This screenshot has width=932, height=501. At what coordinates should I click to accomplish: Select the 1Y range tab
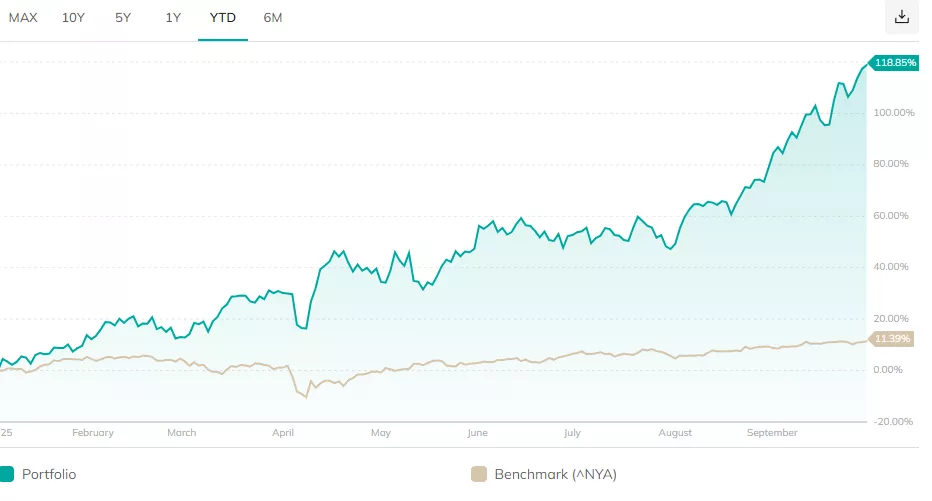click(173, 17)
